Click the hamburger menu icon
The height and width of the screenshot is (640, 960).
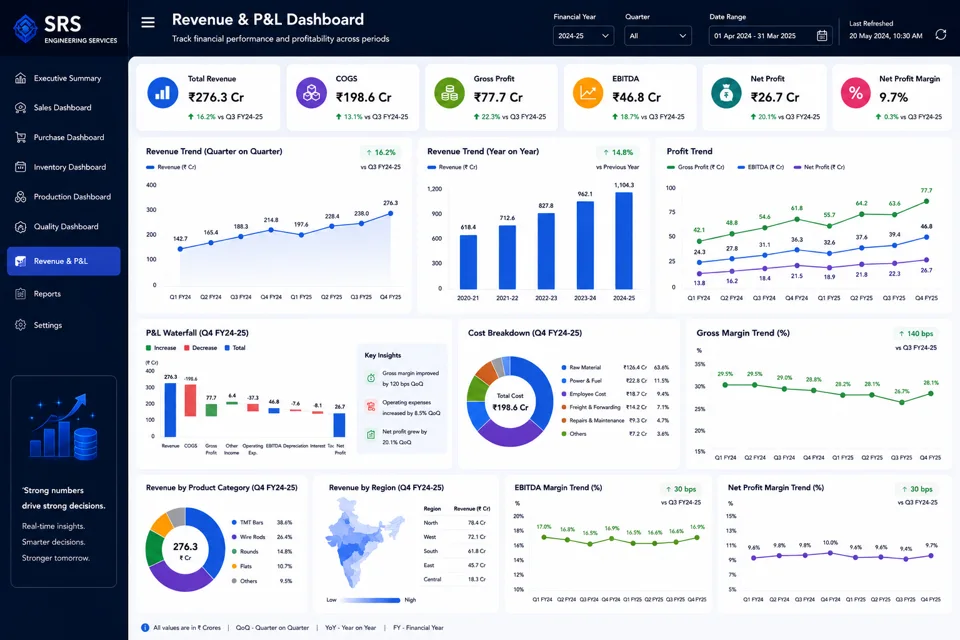148,23
